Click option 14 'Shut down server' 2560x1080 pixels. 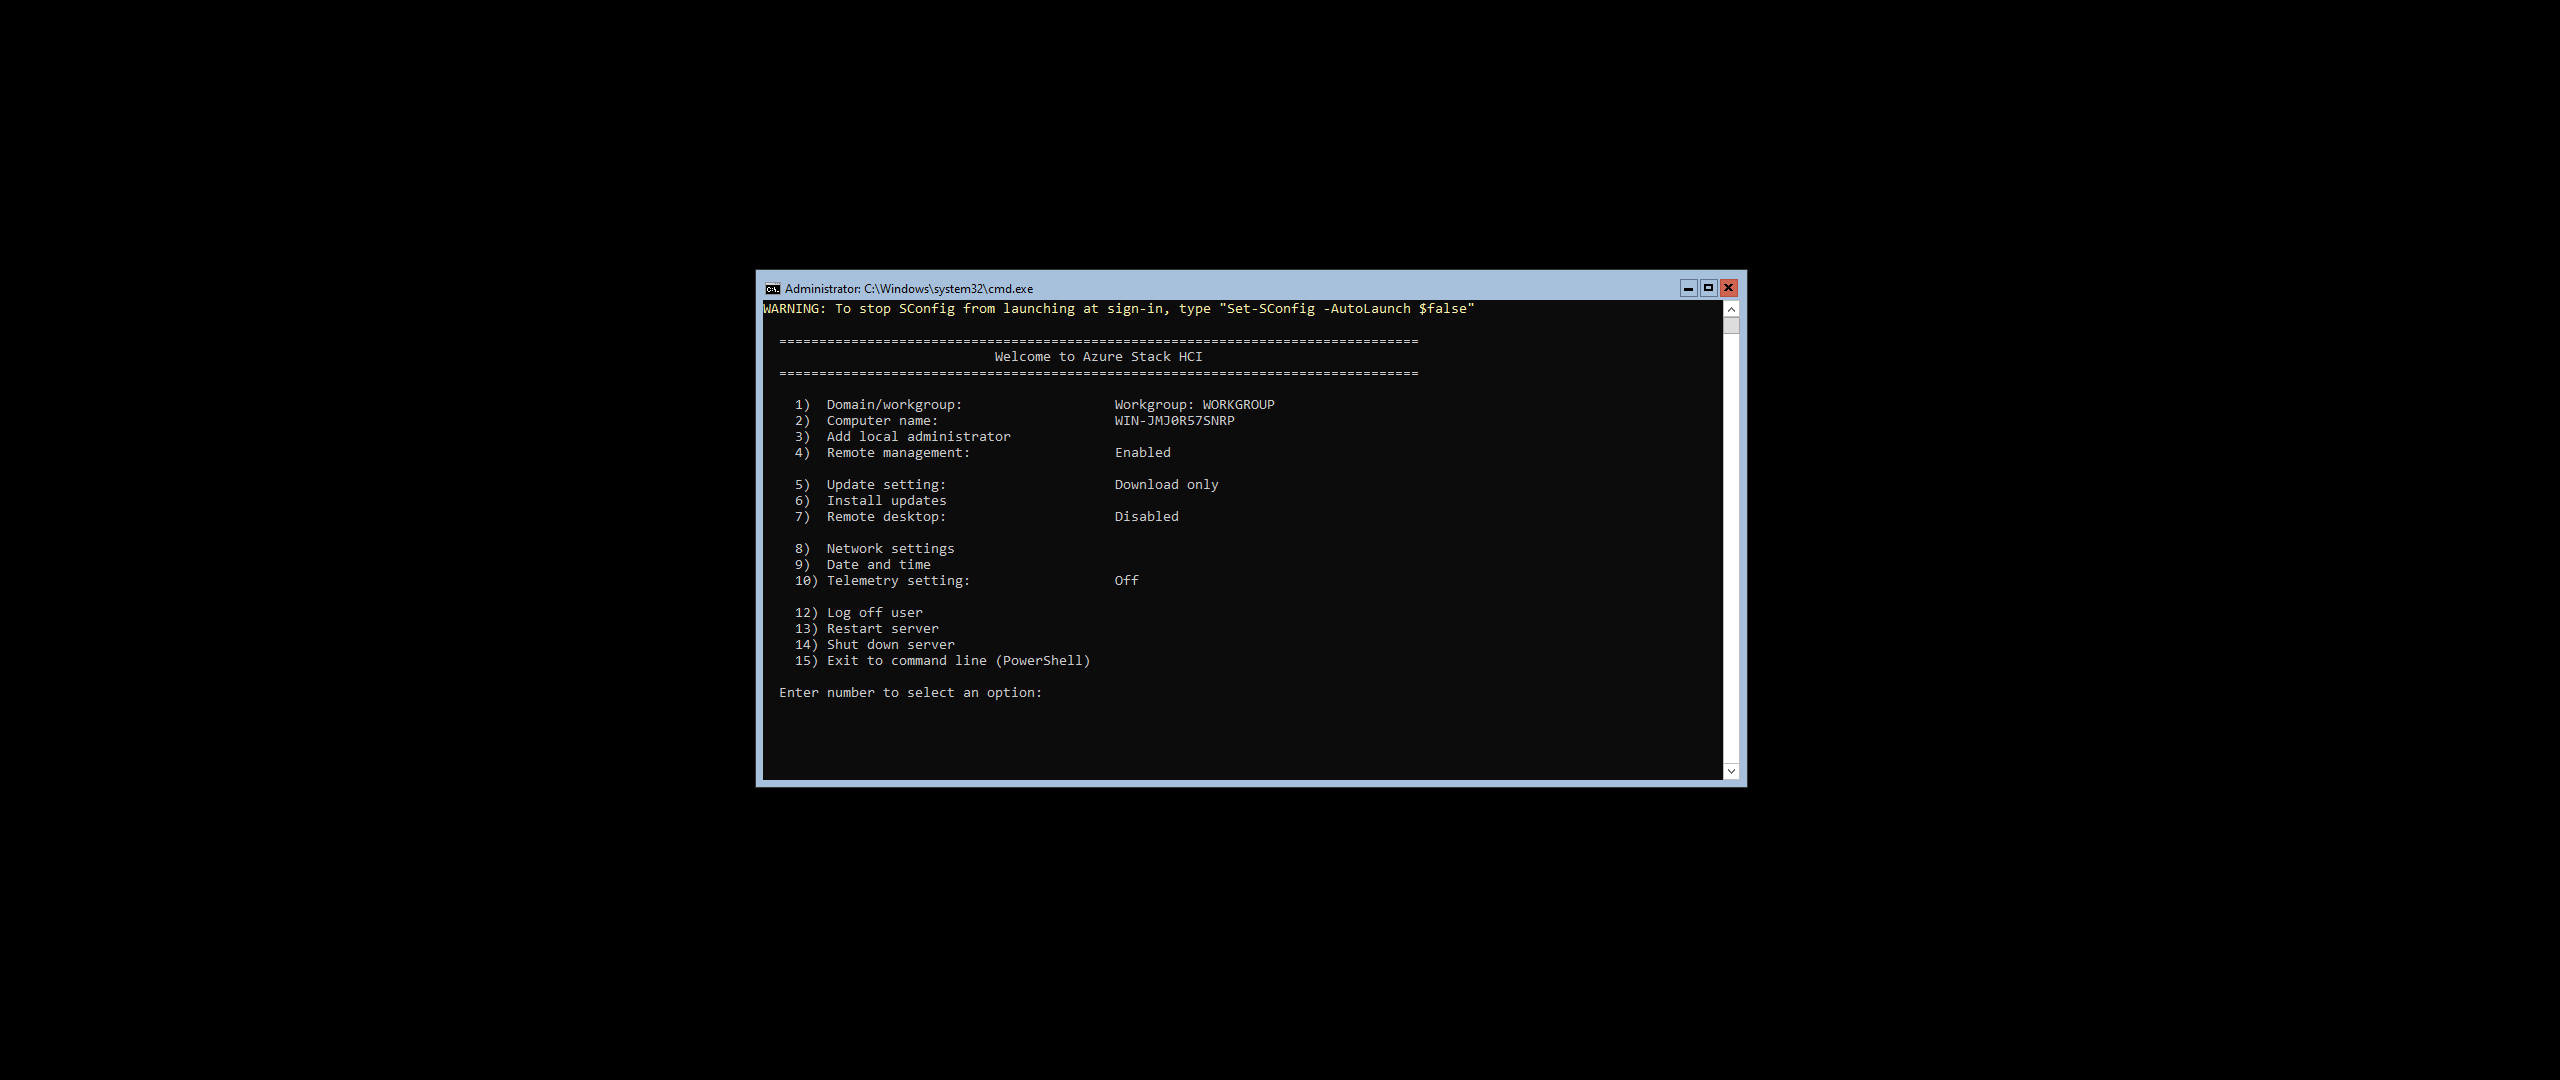[x=890, y=645]
